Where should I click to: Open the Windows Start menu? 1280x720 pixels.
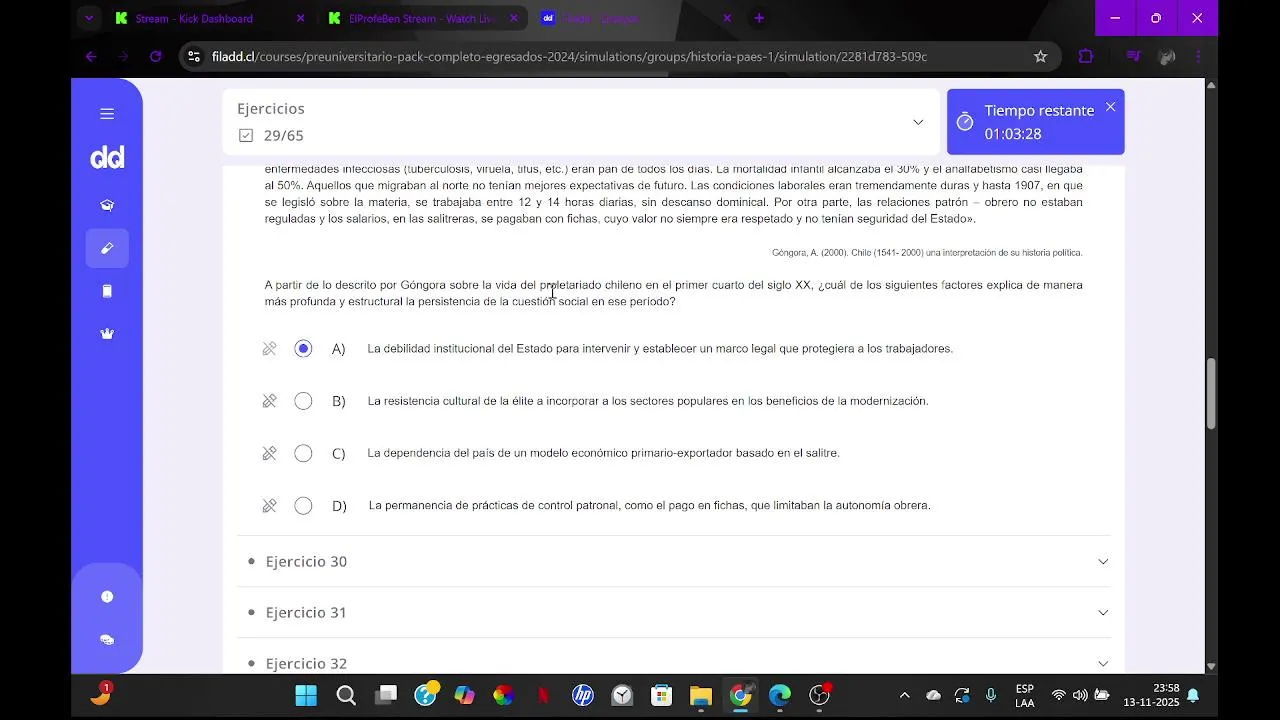click(306, 696)
